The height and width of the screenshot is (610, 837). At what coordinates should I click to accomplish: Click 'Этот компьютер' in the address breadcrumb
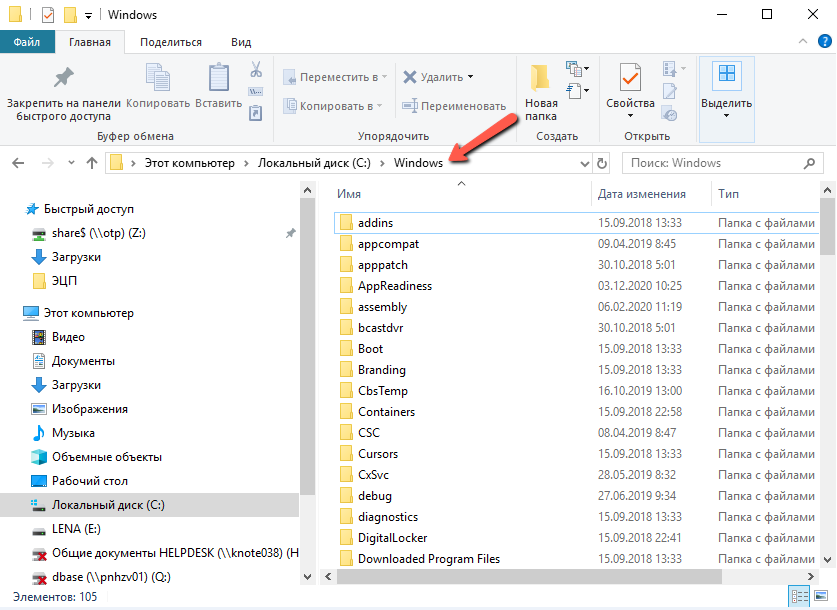(x=189, y=163)
